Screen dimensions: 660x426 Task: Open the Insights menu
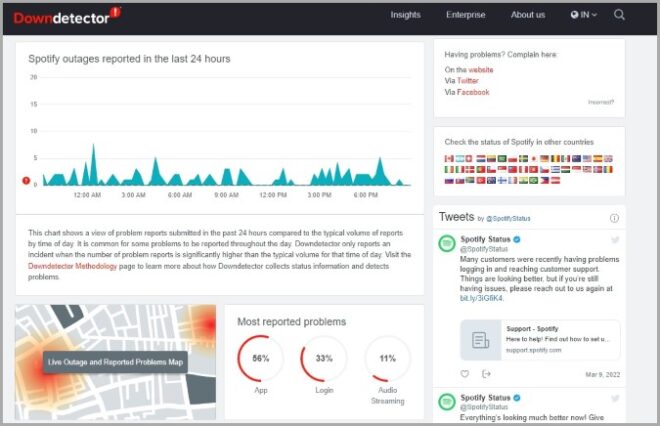405,15
